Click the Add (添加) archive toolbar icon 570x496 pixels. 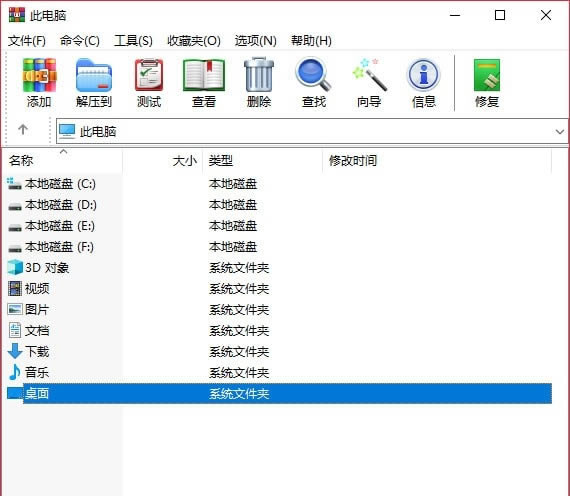pyautogui.click(x=39, y=75)
